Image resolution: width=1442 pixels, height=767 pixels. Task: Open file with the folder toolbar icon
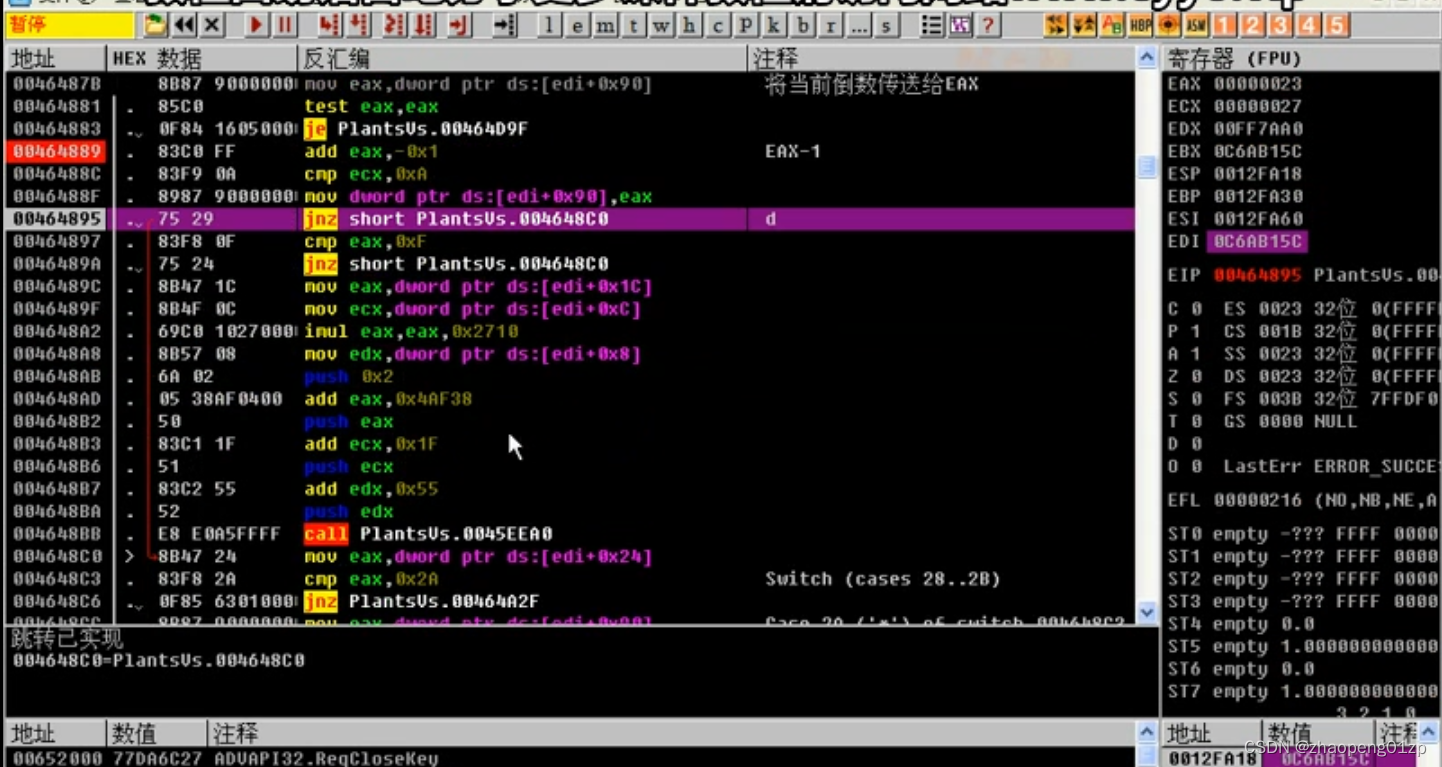pos(155,25)
